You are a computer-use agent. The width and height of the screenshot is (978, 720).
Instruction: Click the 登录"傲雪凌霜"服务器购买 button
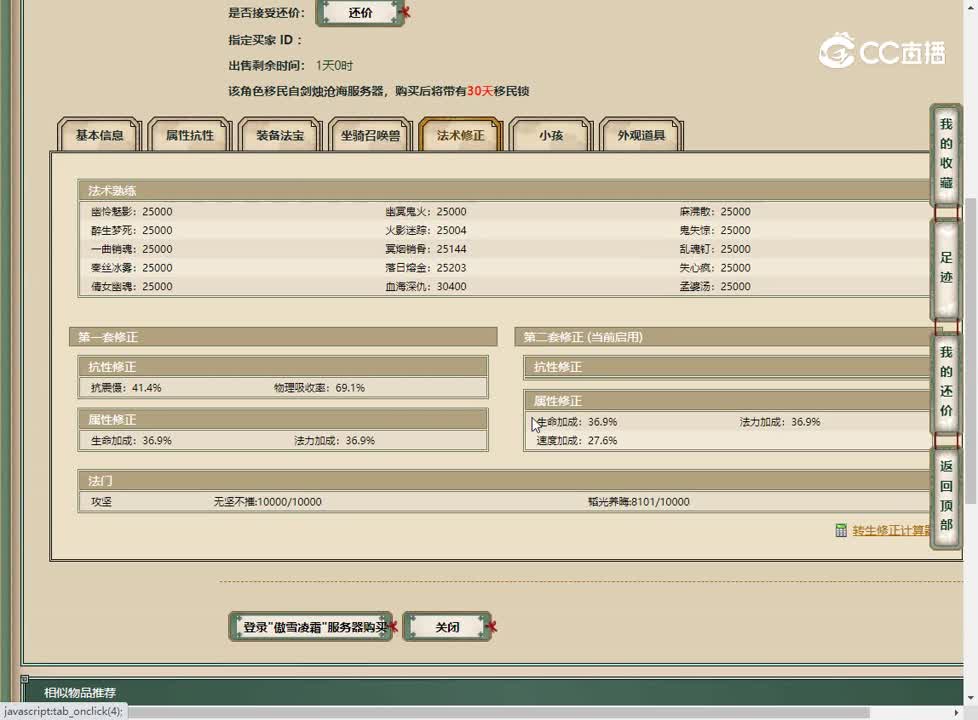pos(314,627)
